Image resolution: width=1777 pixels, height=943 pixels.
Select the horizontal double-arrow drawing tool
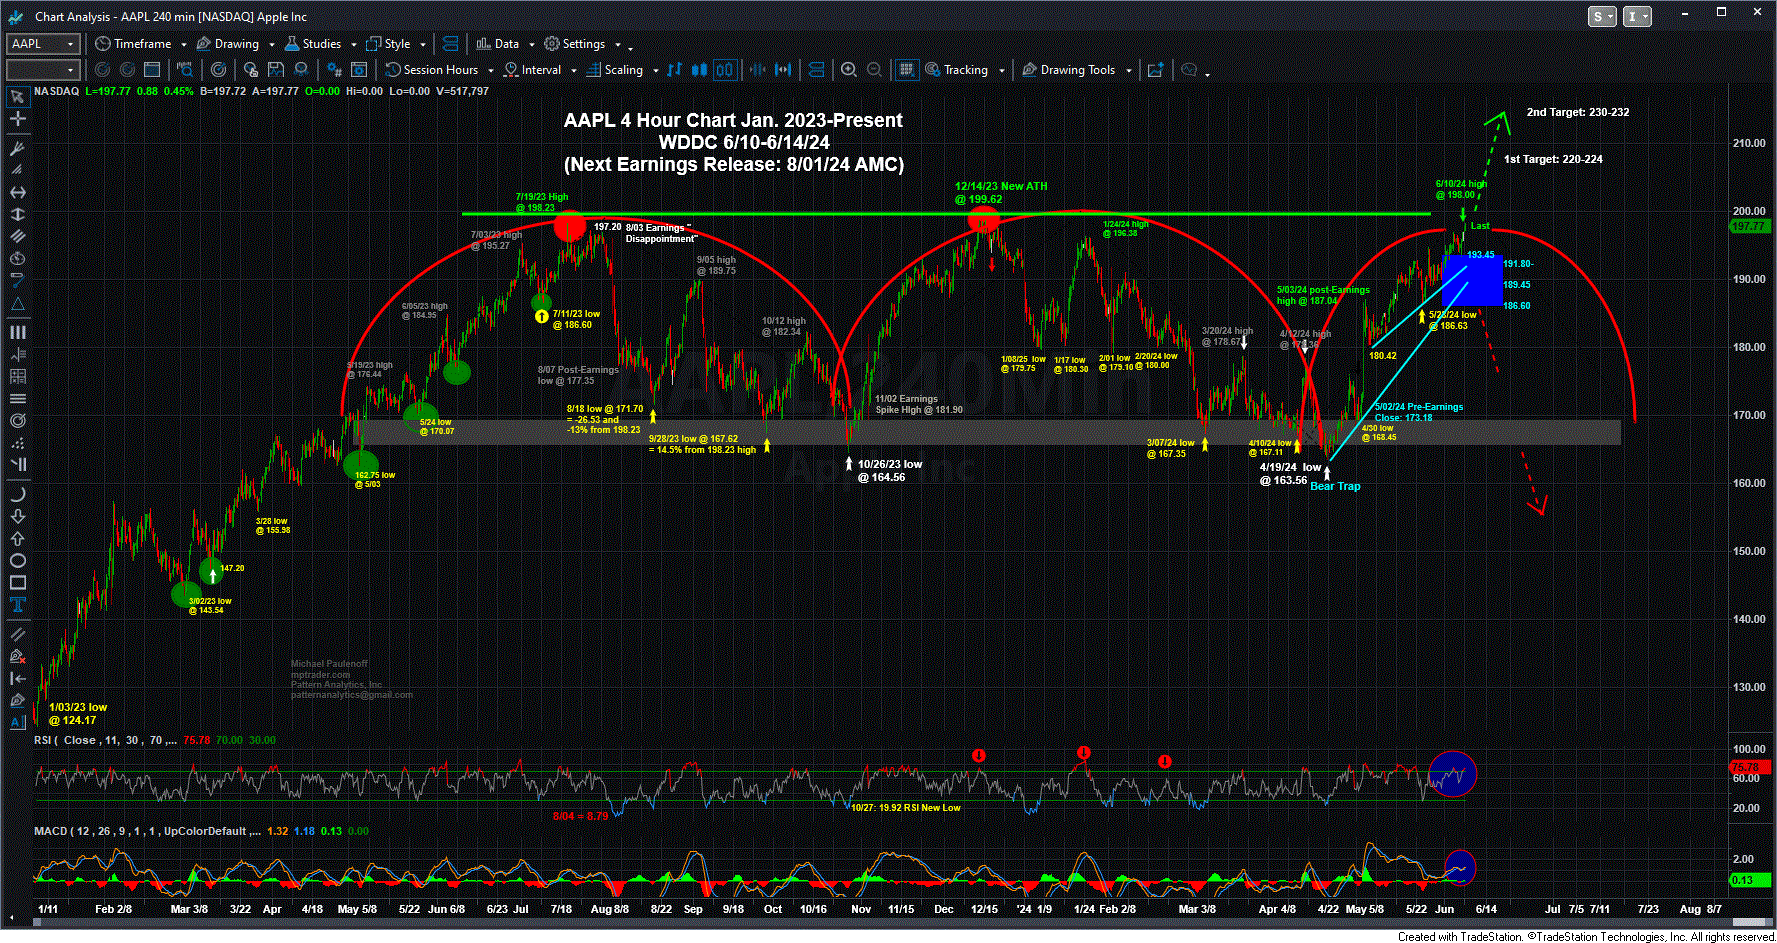[x=17, y=192]
